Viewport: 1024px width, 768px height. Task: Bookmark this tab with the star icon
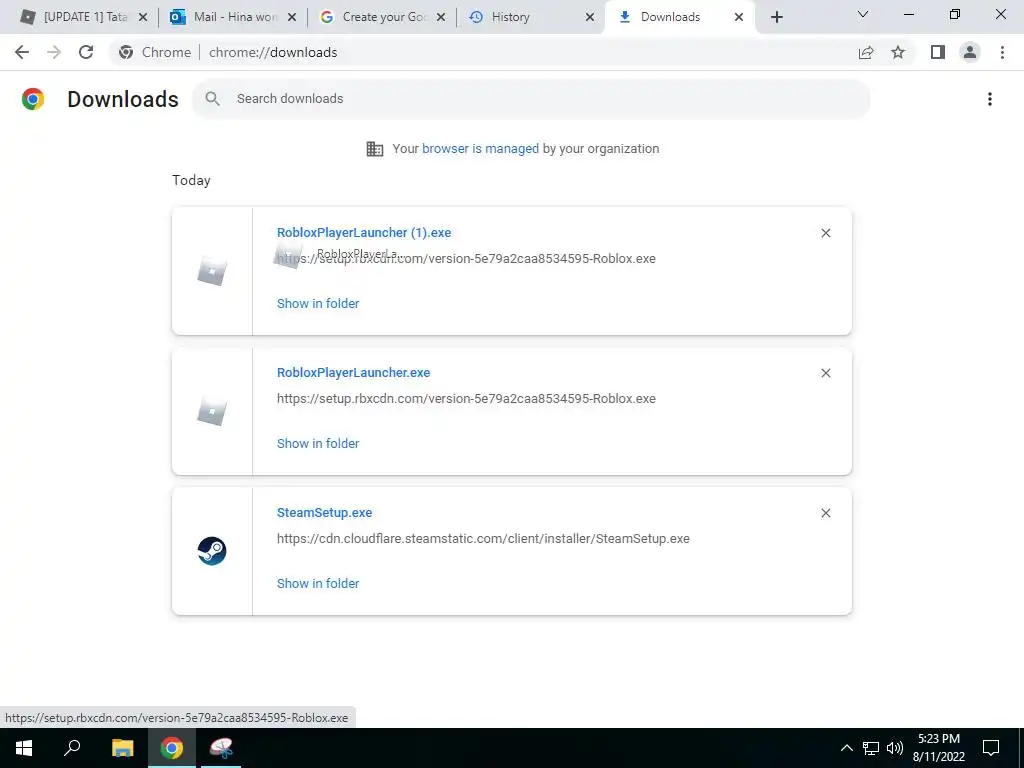(x=898, y=52)
